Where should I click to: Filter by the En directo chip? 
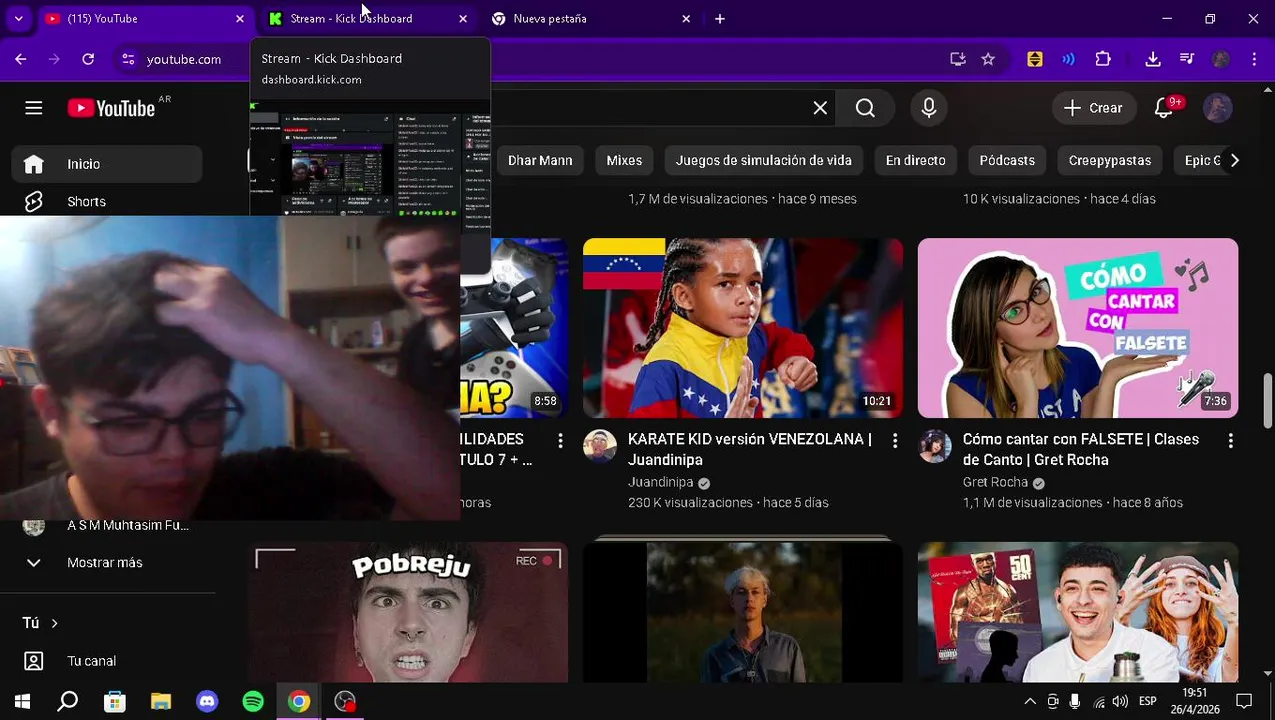(916, 160)
